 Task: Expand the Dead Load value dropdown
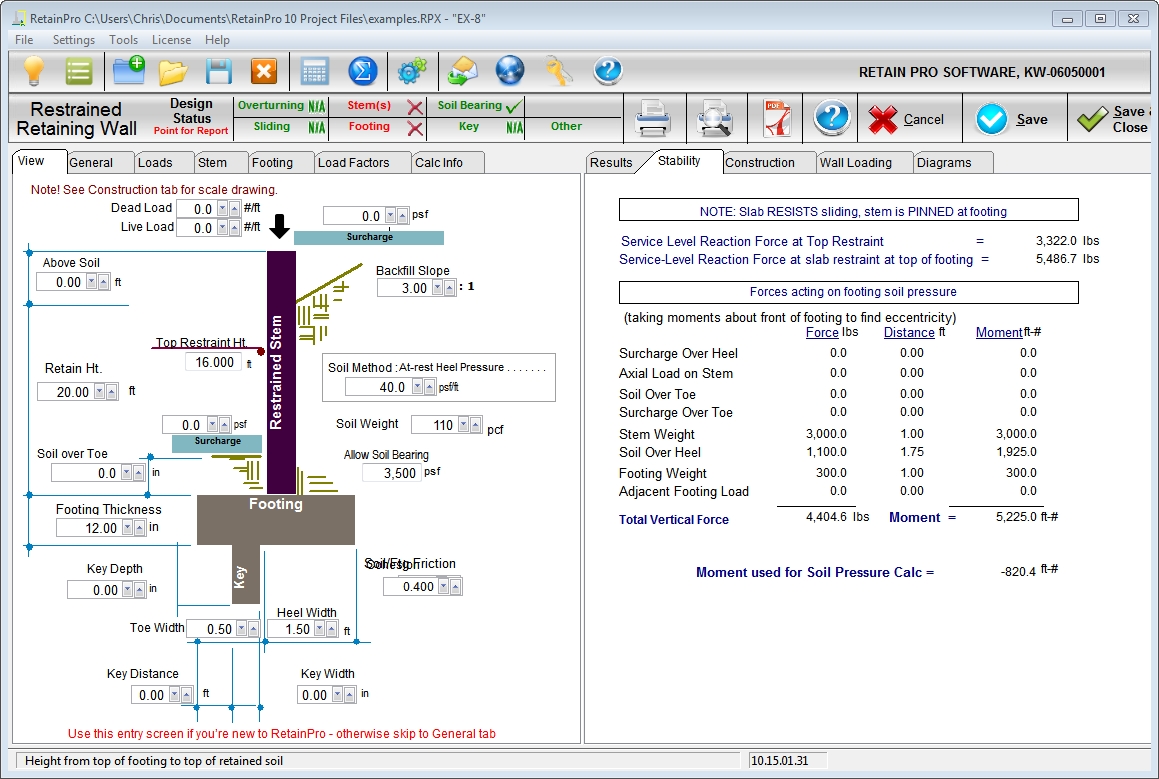222,209
